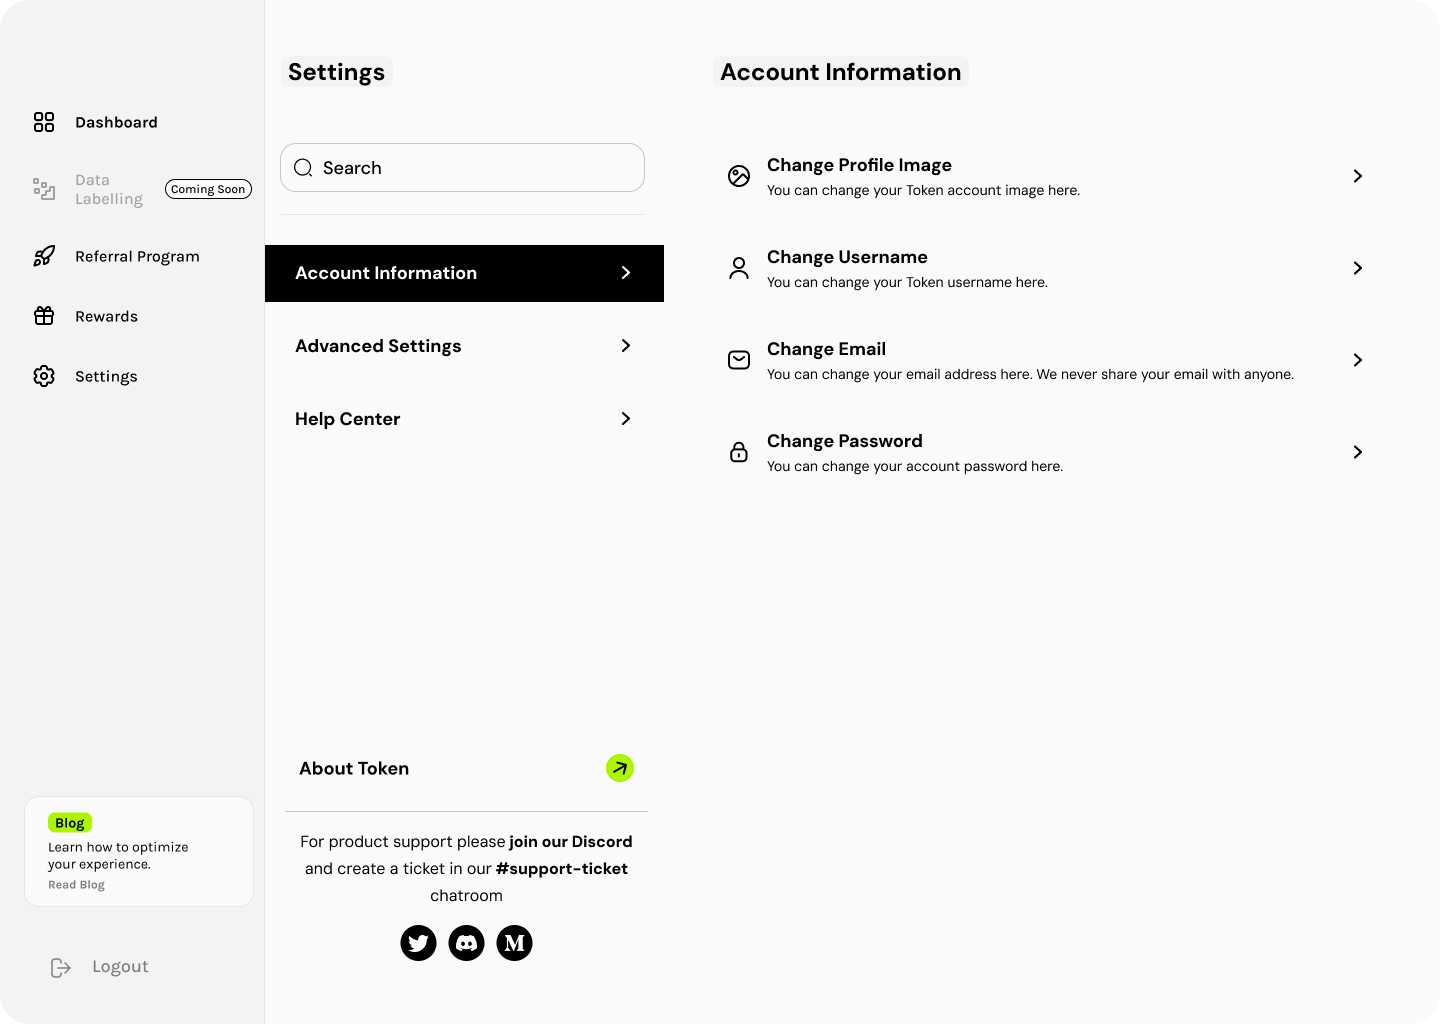This screenshot has width=1440, height=1024.
Task: Select the Account Information menu item
Action: click(386, 273)
